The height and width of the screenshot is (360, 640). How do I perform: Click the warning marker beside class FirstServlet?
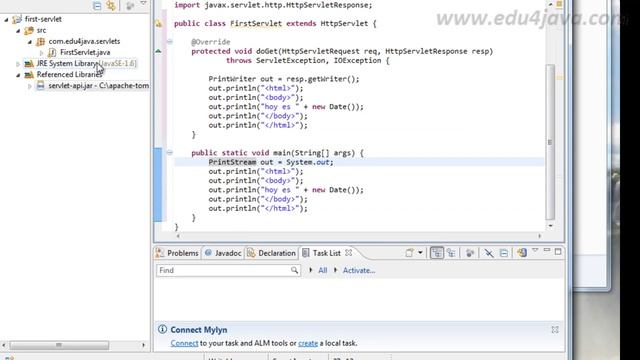[x=159, y=24]
